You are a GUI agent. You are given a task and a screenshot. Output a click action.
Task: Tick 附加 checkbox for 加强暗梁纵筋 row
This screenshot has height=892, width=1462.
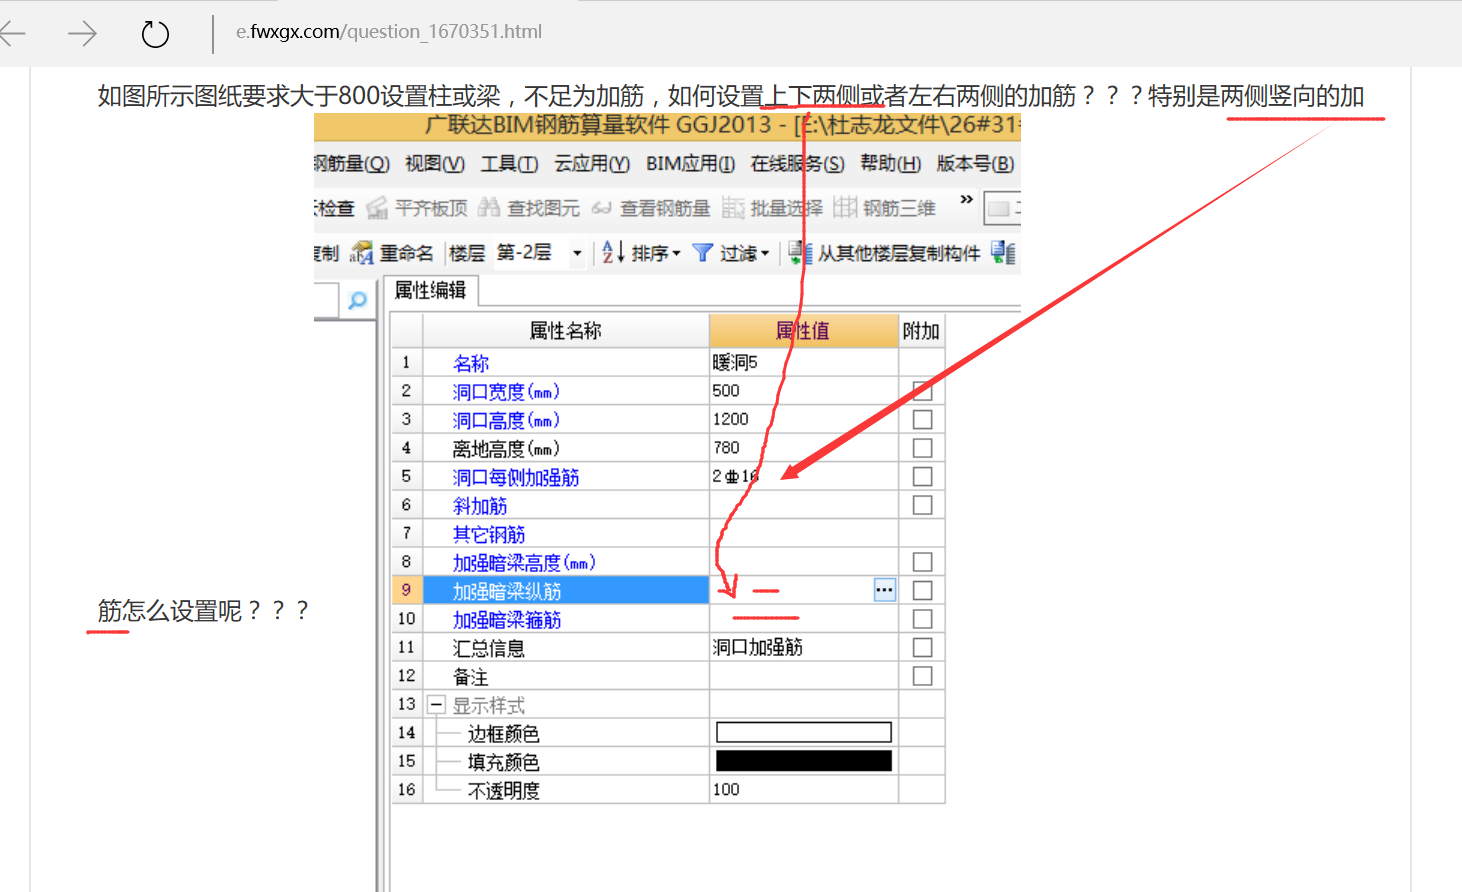coord(922,590)
